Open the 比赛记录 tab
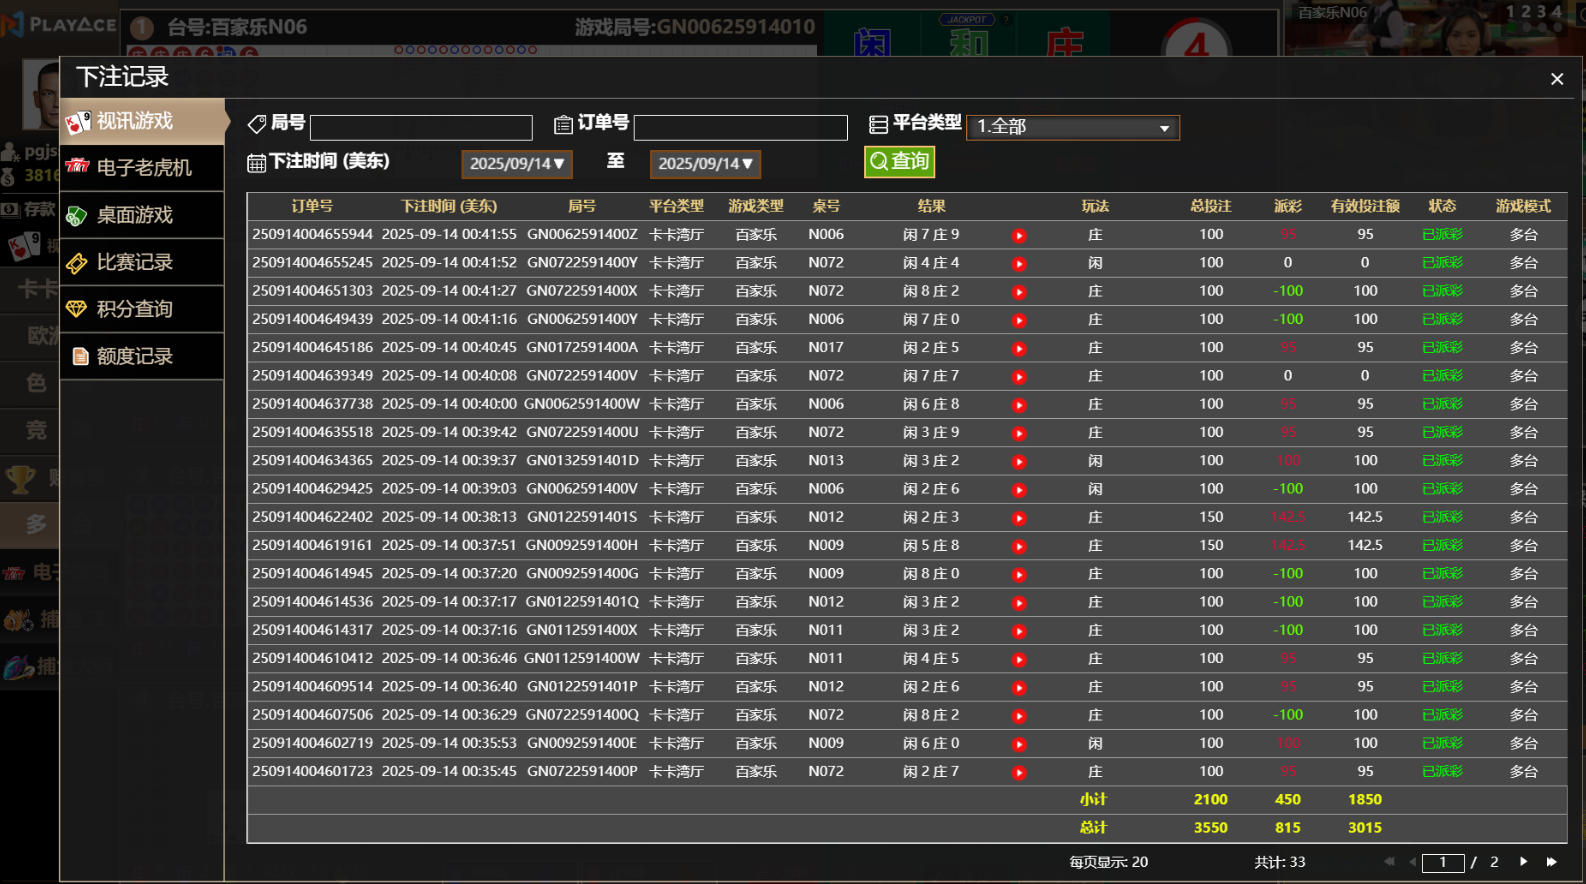 coord(142,262)
